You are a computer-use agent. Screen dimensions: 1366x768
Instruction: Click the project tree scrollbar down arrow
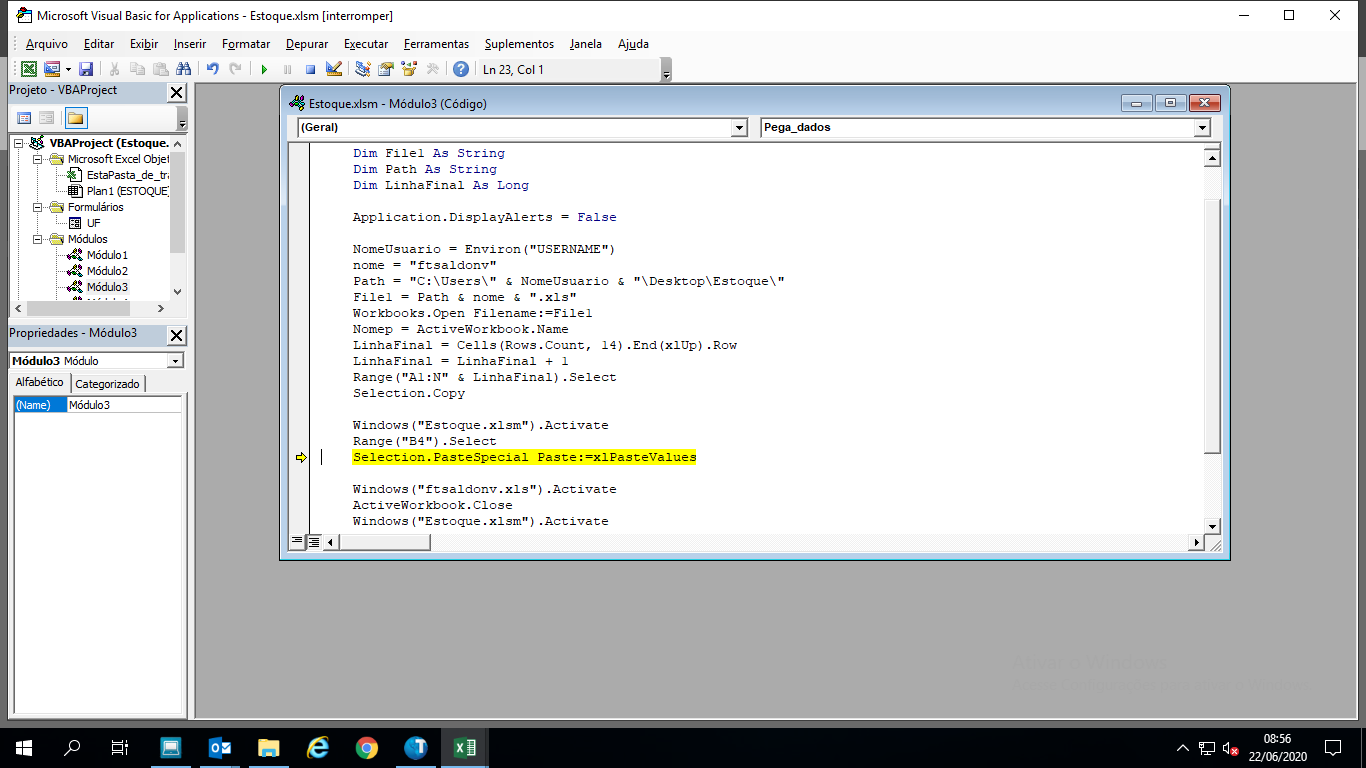tap(178, 291)
